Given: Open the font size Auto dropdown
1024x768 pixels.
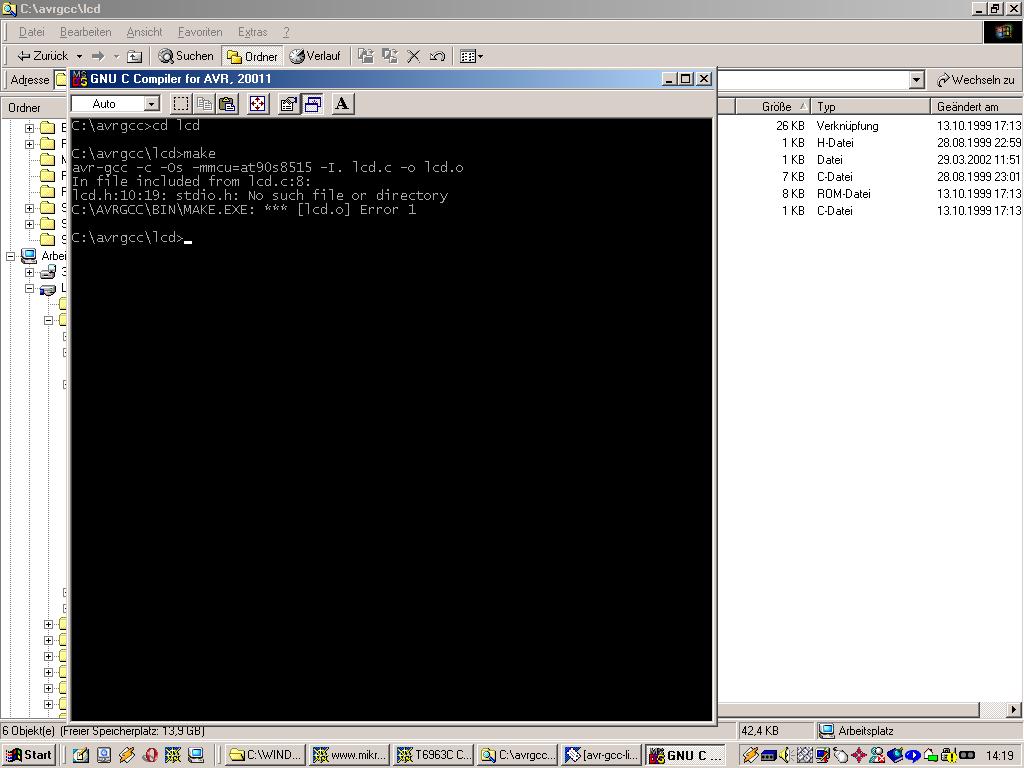Looking at the screenshot, I should 152,104.
